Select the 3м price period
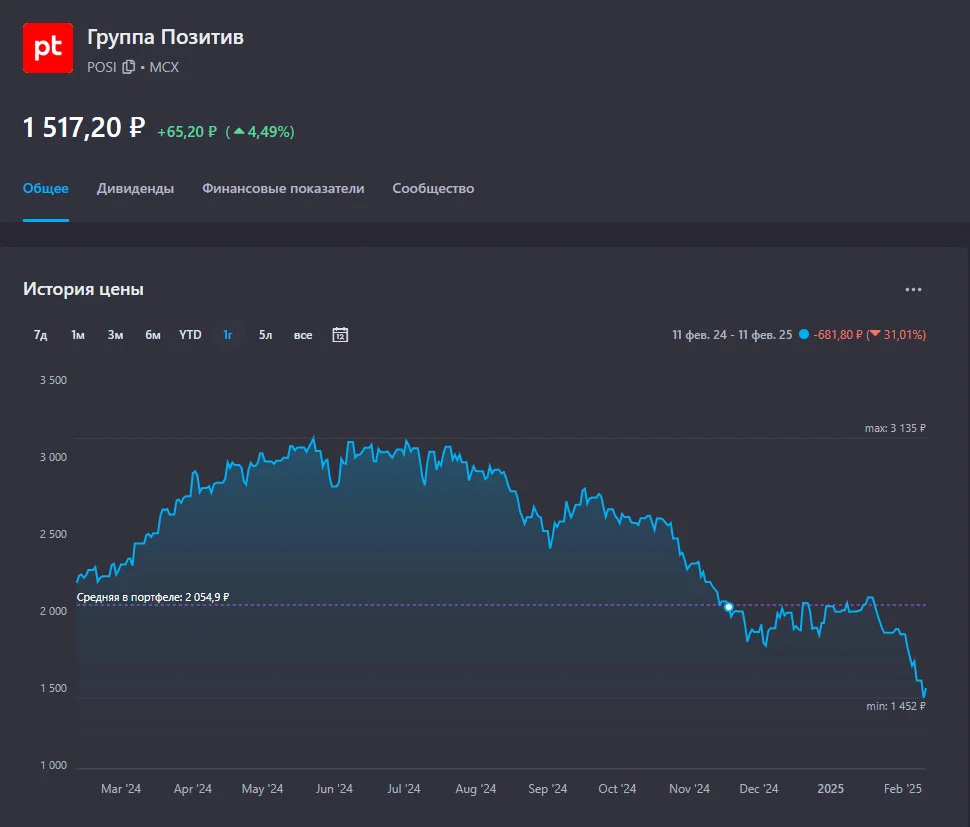The image size is (970, 827). click(x=115, y=335)
